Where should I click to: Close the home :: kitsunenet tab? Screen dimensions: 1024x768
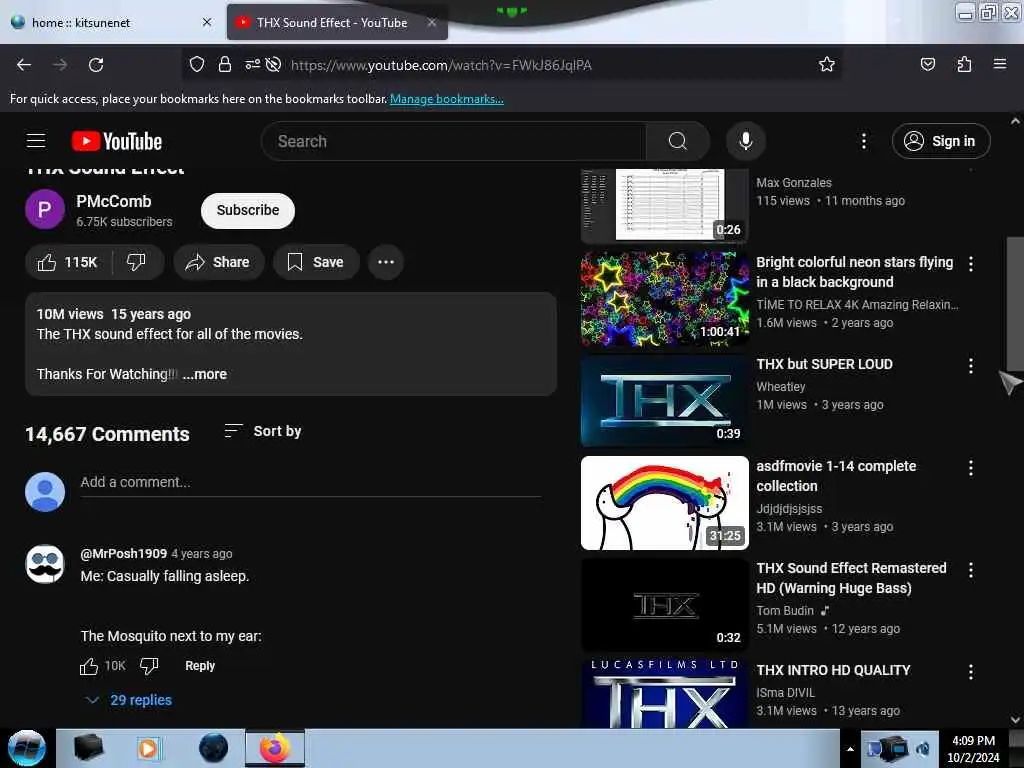click(x=207, y=22)
